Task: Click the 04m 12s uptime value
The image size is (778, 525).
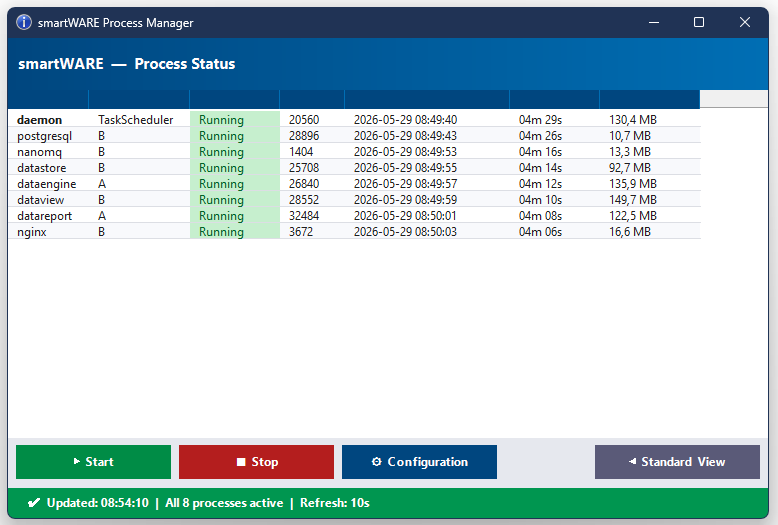Action: [x=540, y=184]
